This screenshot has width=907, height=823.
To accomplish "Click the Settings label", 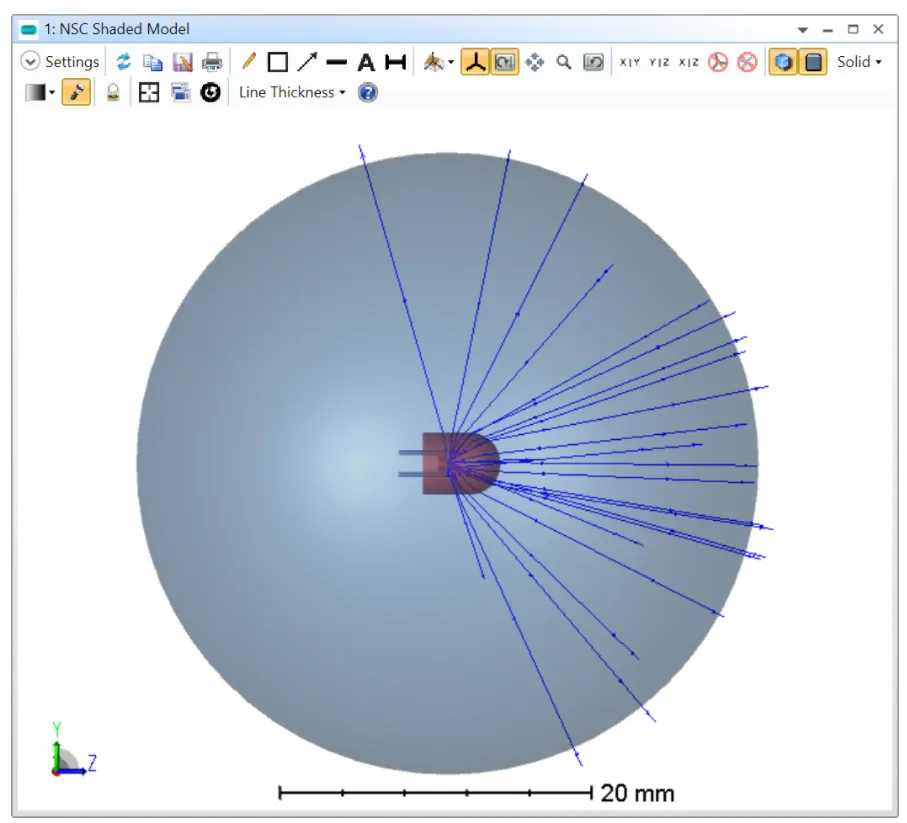I will point(72,61).
